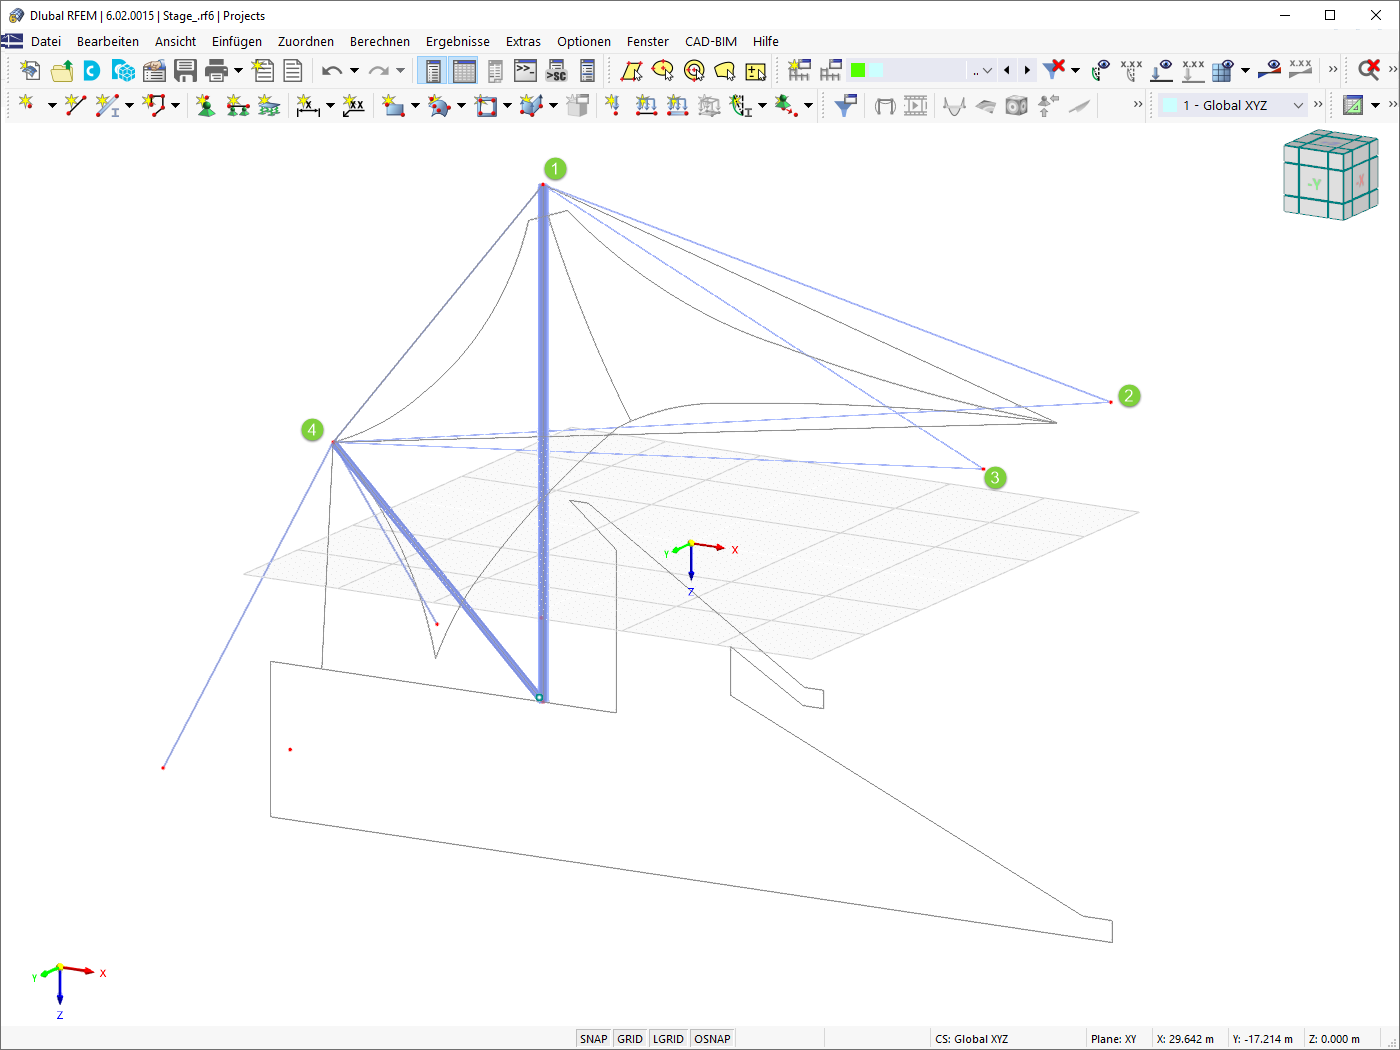Go to next load case arrow

(x=1027, y=70)
